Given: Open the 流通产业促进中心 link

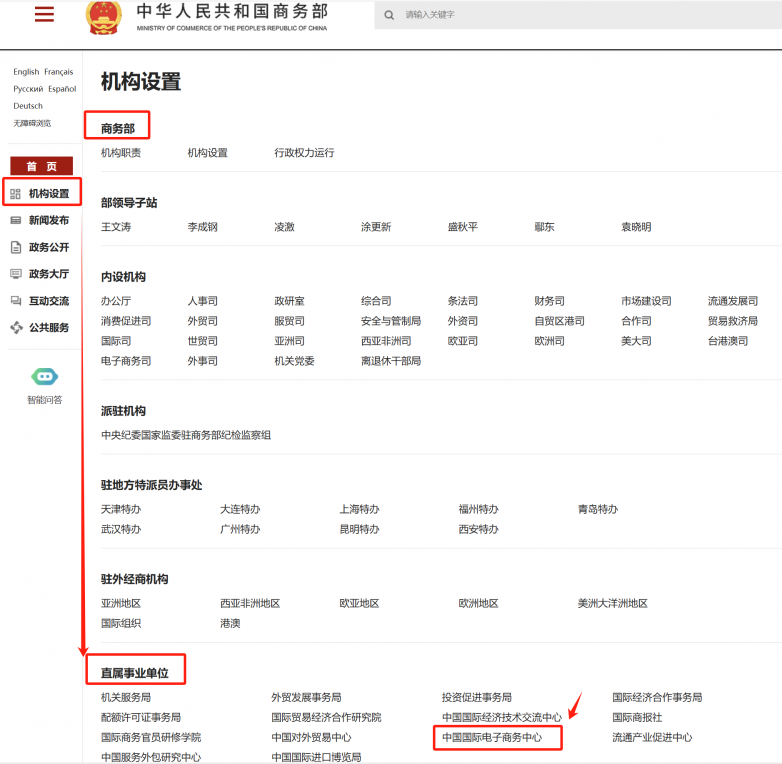Looking at the screenshot, I should [x=652, y=737].
